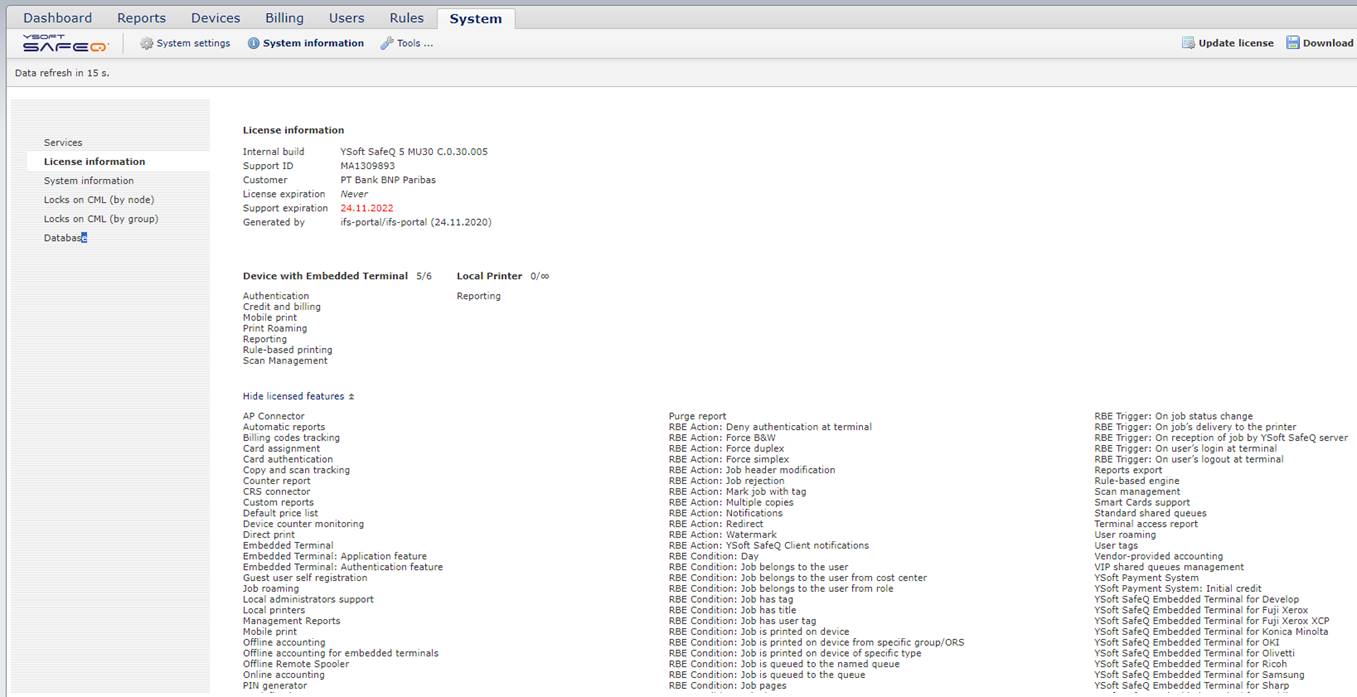
Task: Click the Data refresh countdown text
Action: tap(62, 73)
